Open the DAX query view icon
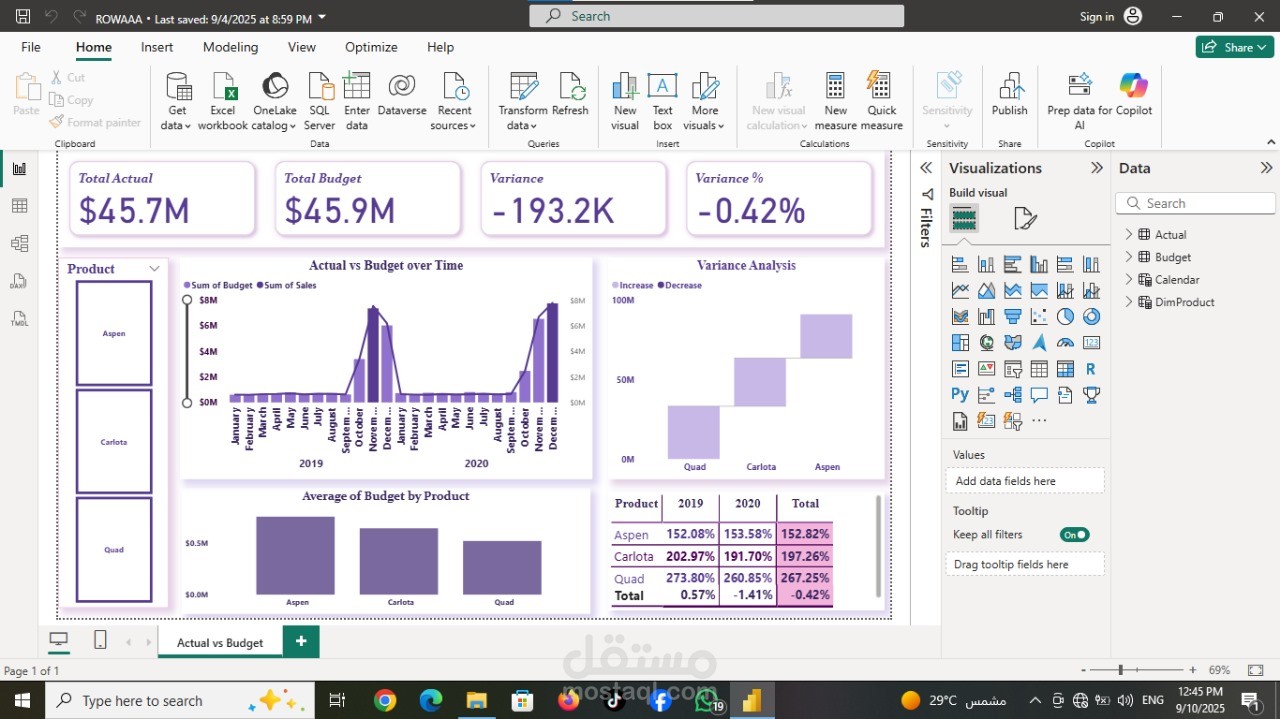1280x719 pixels. 19,281
